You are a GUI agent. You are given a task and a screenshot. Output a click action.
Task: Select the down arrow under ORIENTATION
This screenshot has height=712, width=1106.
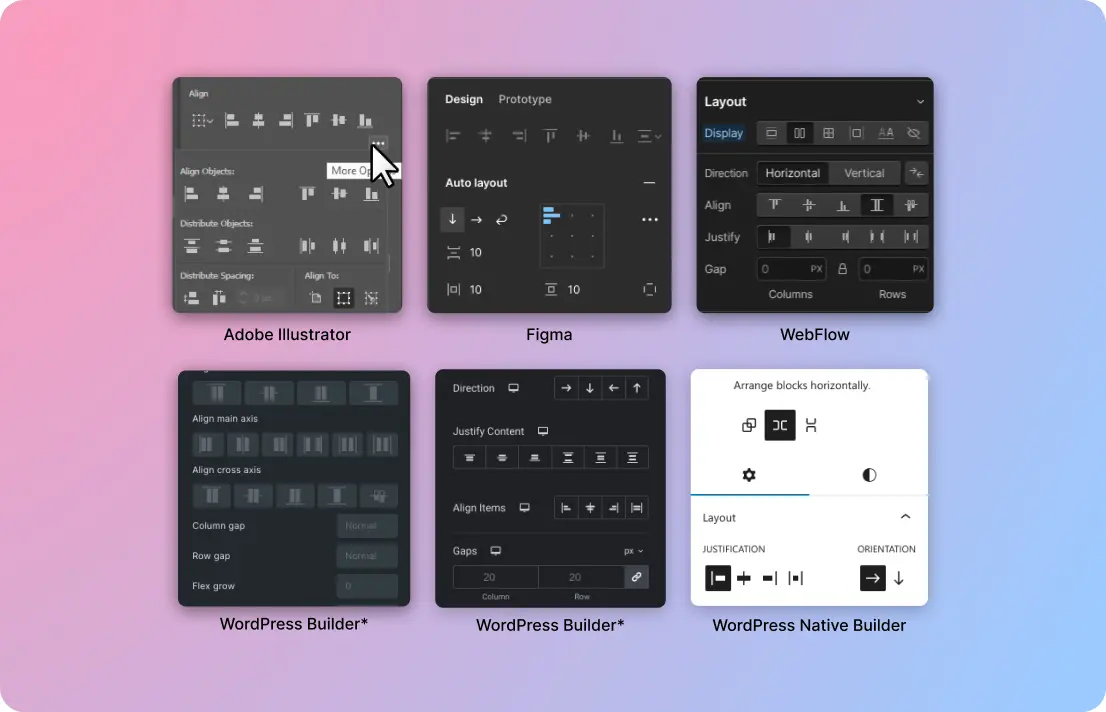[x=899, y=578]
